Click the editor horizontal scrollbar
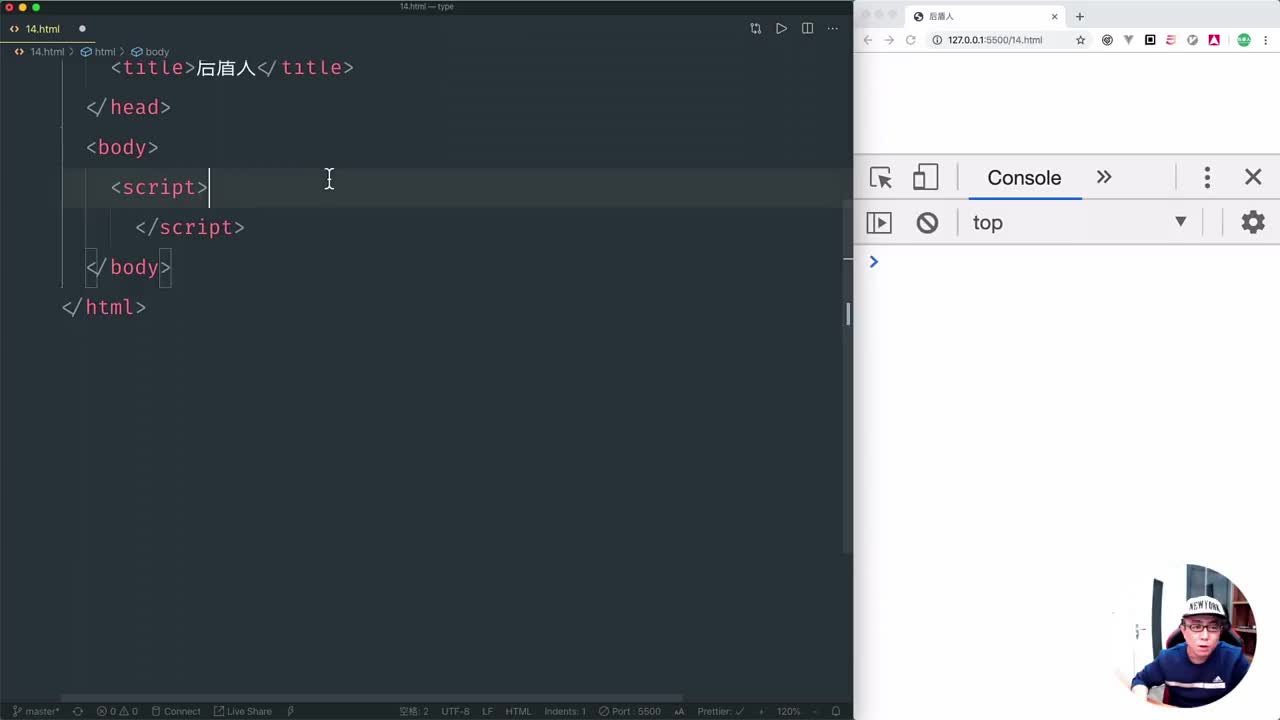The image size is (1280, 720). click(372, 698)
